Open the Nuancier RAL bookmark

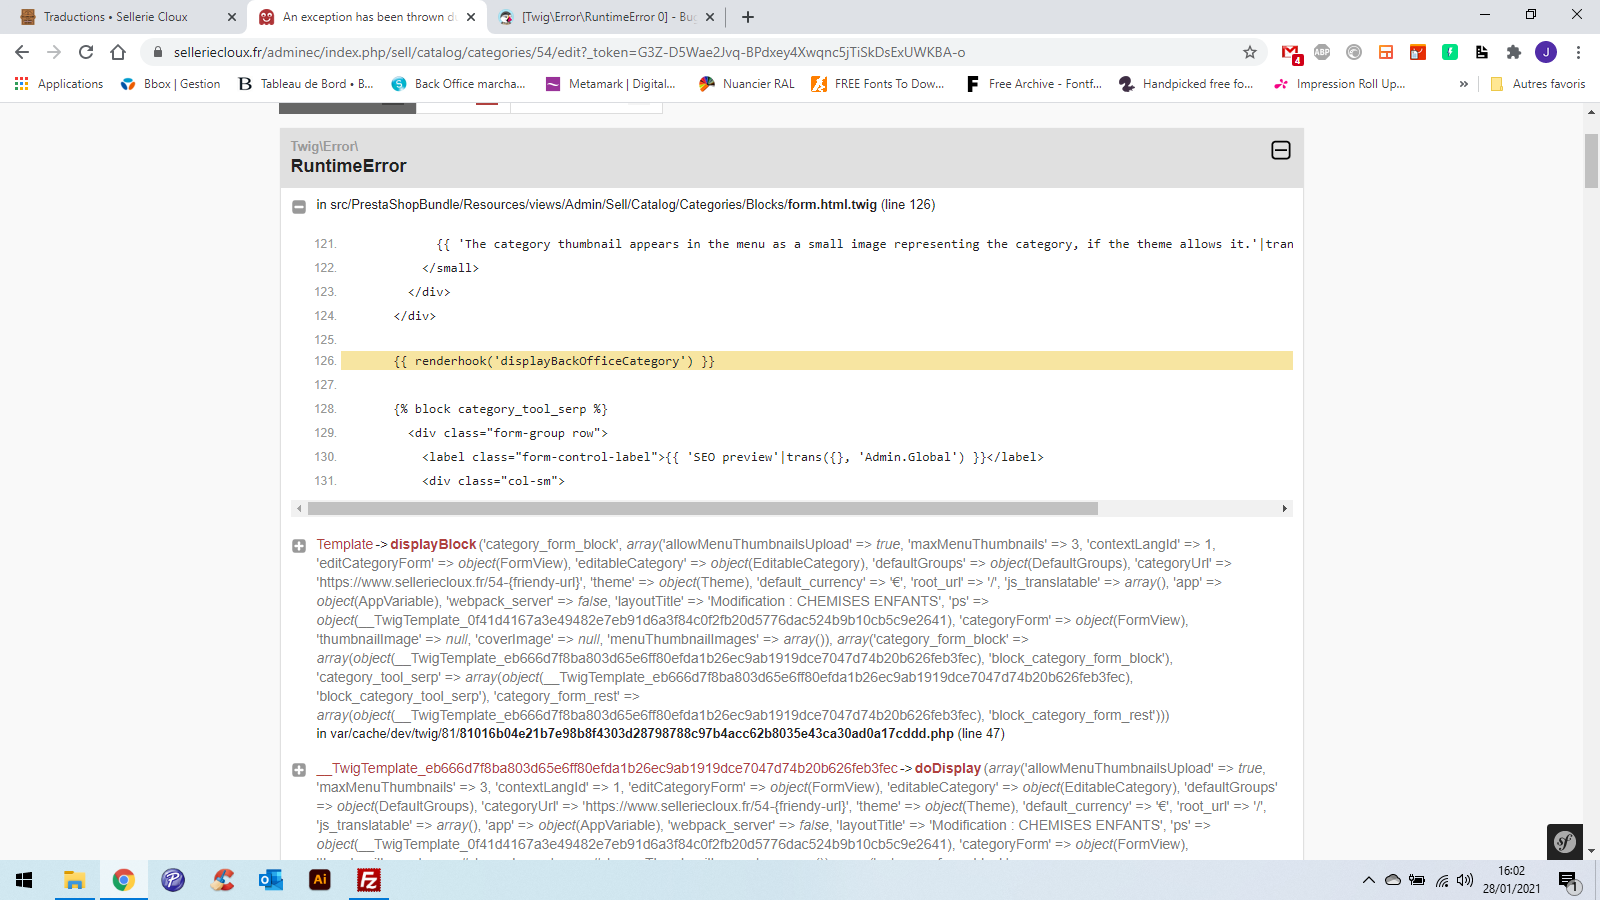pyautogui.click(x=747, y=84)
